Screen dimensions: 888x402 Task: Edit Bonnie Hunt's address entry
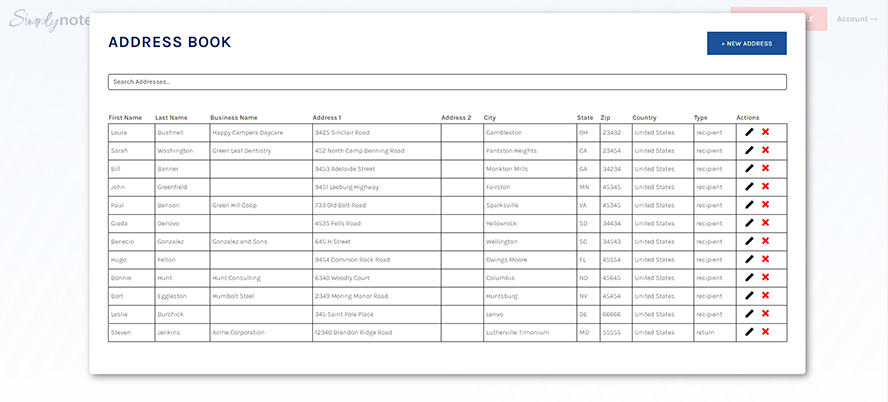click(749, 277)
